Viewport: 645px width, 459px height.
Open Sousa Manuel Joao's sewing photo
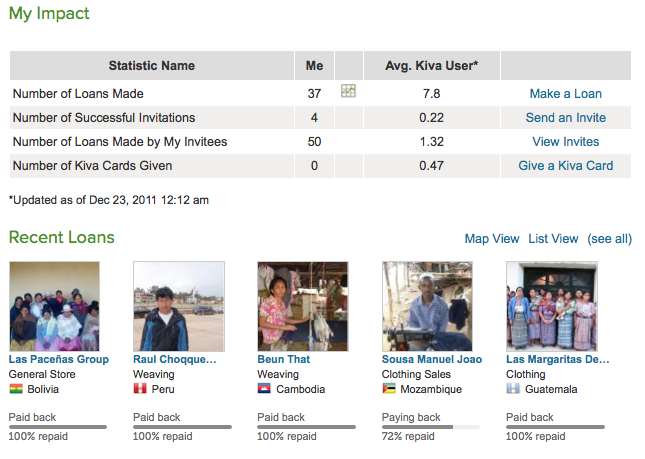tap(427, 306)
